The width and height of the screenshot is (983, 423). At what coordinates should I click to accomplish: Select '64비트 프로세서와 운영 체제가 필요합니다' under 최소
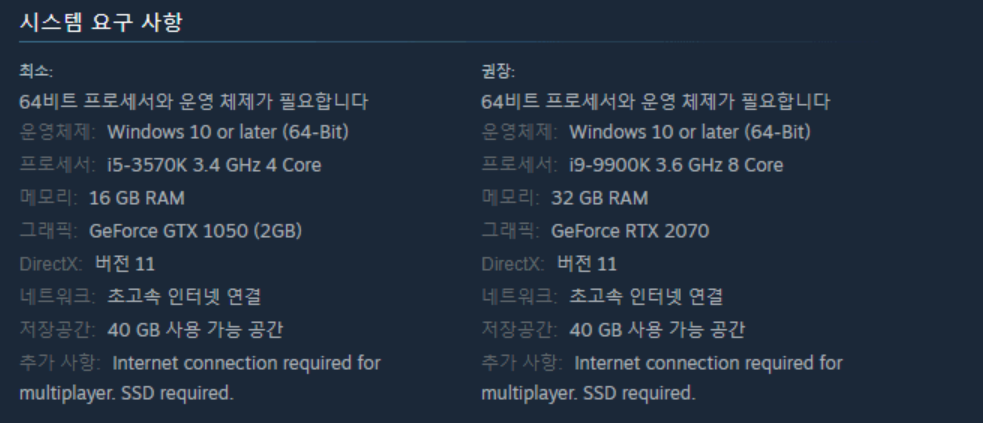point(194,102)
